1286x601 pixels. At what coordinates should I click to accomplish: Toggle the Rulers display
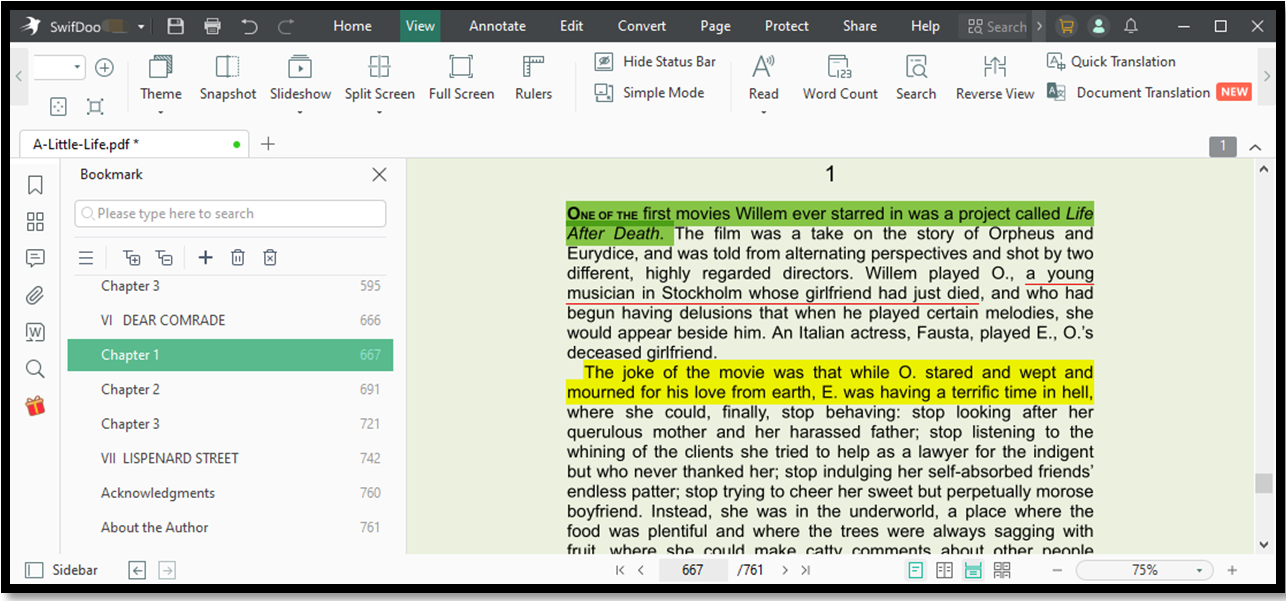pos(534,78)
